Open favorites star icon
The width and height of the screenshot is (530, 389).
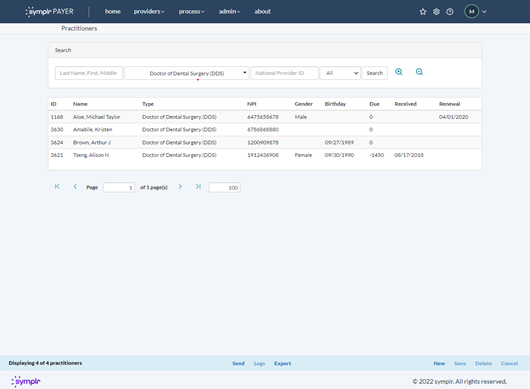pos(423,12)
